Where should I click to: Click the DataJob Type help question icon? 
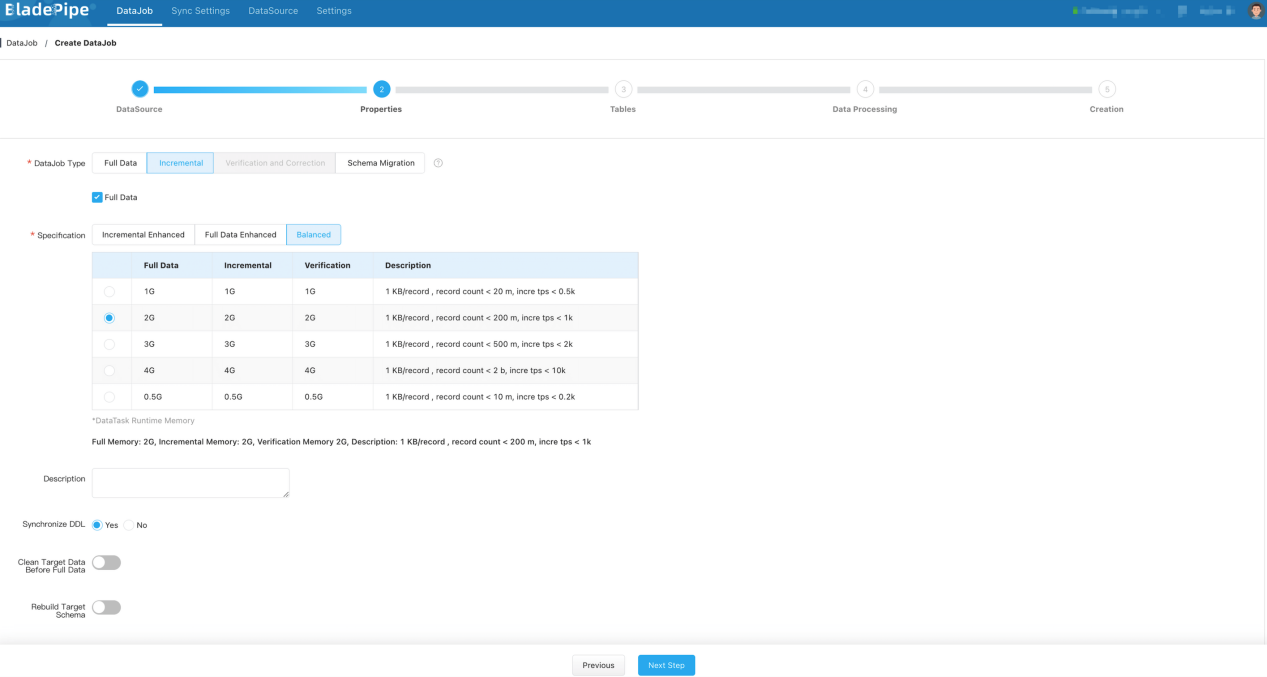coord(438,163)
